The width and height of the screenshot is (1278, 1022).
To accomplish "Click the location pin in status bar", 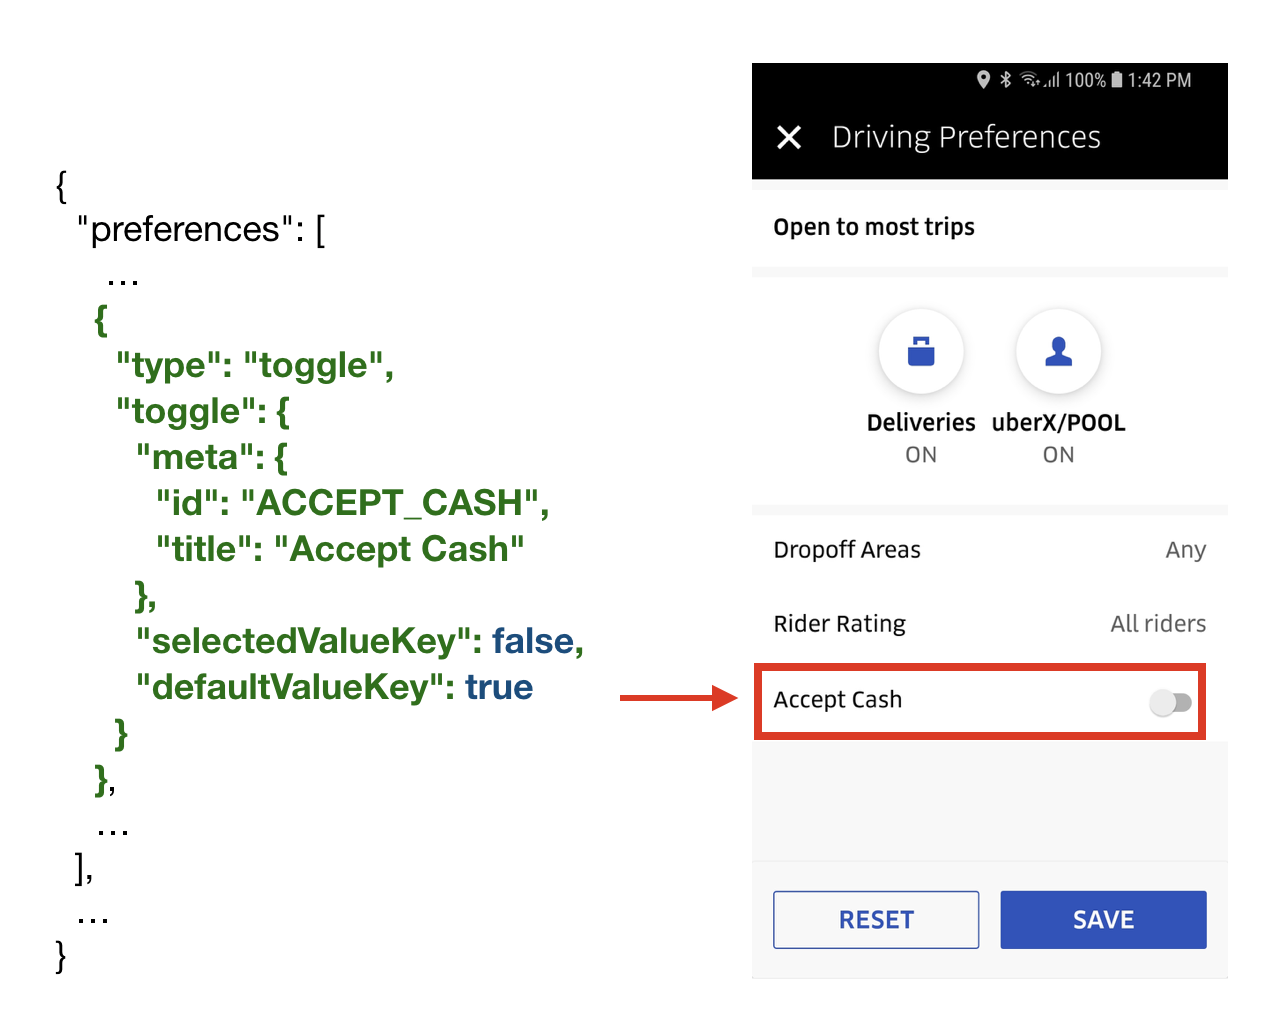I will tap(983, 80).
